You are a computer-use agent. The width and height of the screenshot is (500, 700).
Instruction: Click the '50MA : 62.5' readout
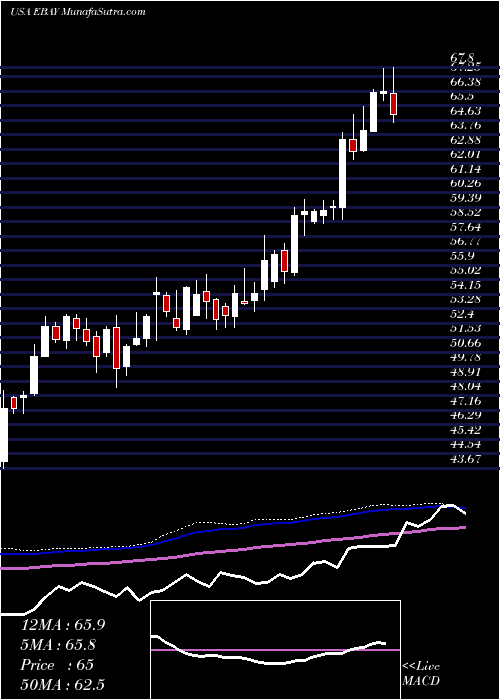pos(63,685)
